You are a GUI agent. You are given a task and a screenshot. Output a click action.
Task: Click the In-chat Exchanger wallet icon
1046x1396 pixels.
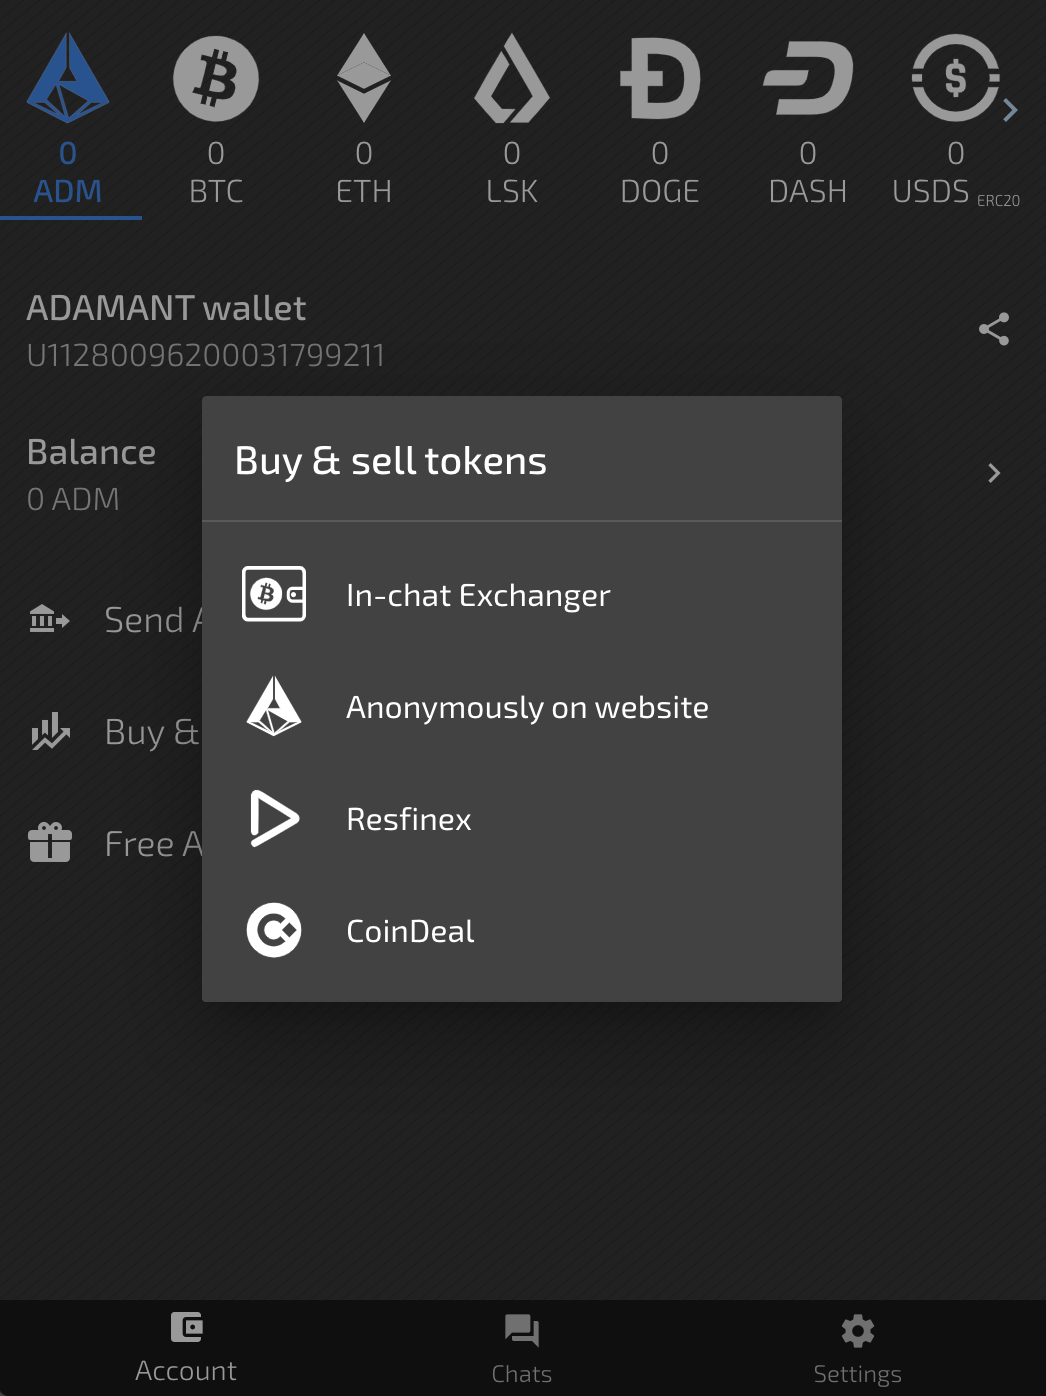click(x=273, y=594)
